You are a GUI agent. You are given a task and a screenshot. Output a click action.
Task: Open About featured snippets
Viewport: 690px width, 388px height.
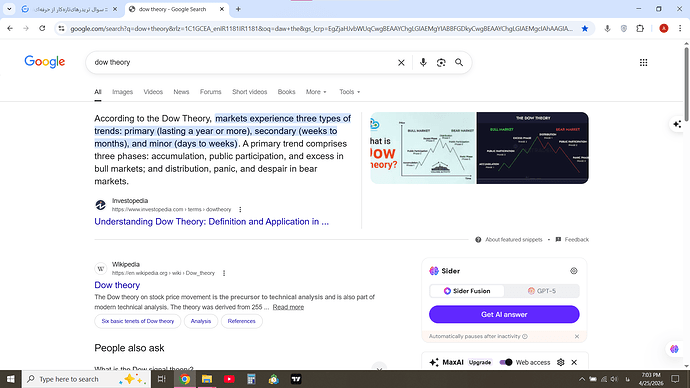coord(509,240)
